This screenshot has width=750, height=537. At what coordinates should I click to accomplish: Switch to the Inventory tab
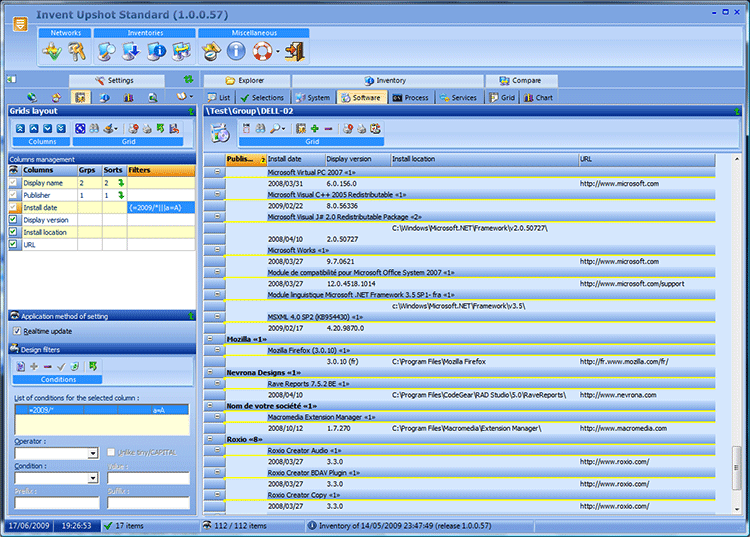click(387, 80)
